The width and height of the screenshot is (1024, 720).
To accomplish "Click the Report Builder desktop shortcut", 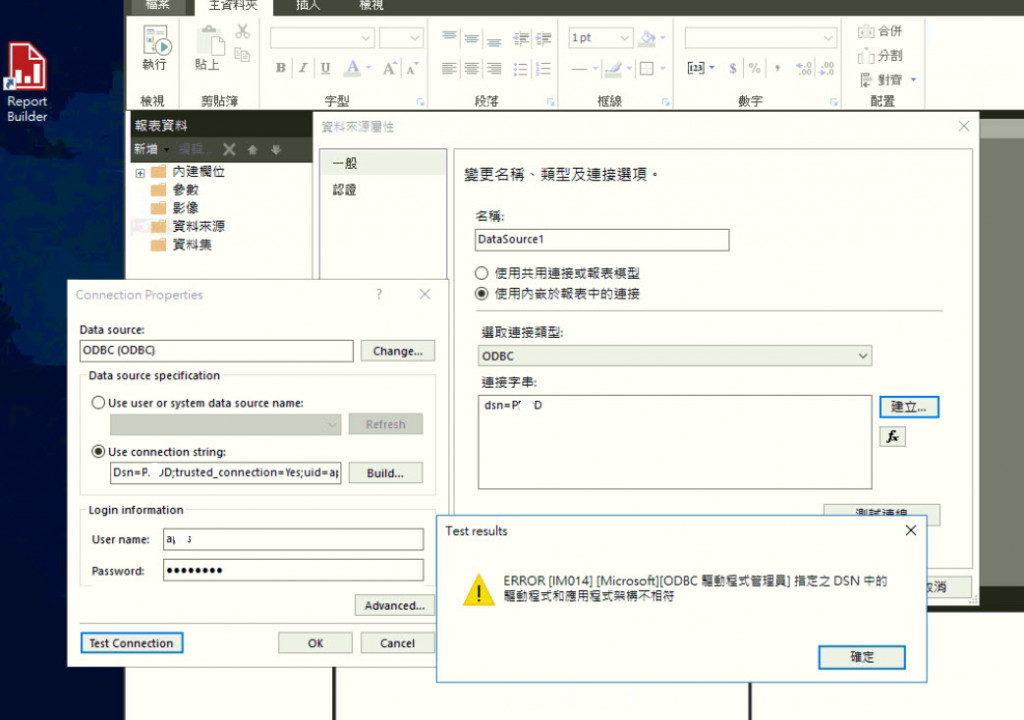I will click(x=27, y=82).
